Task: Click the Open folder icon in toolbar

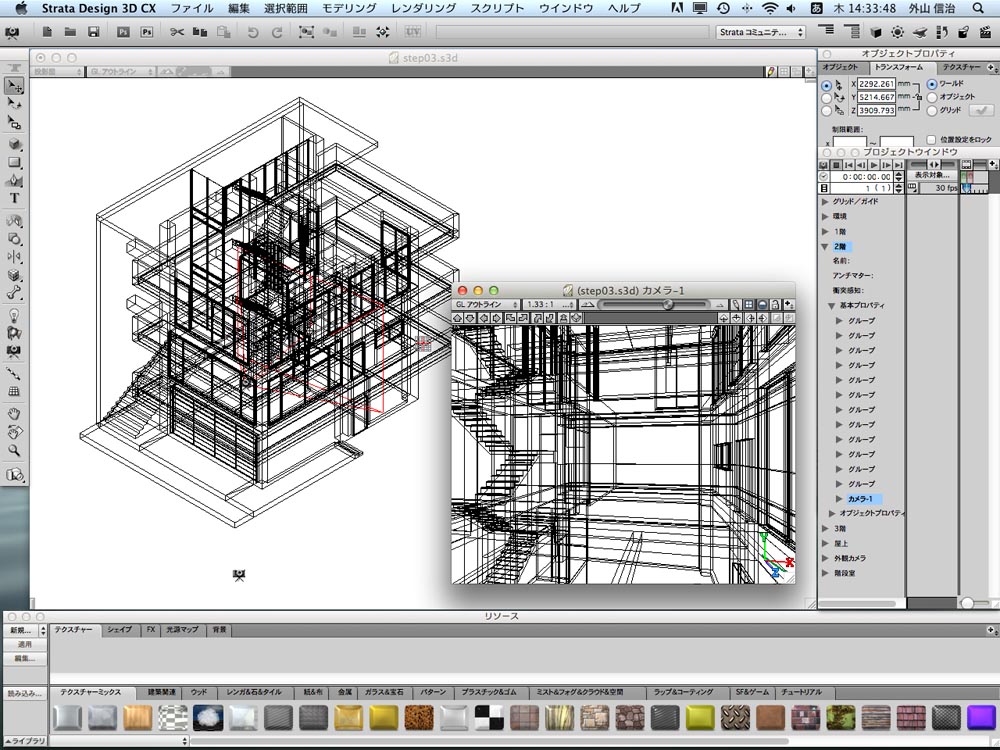Action: 70,32
